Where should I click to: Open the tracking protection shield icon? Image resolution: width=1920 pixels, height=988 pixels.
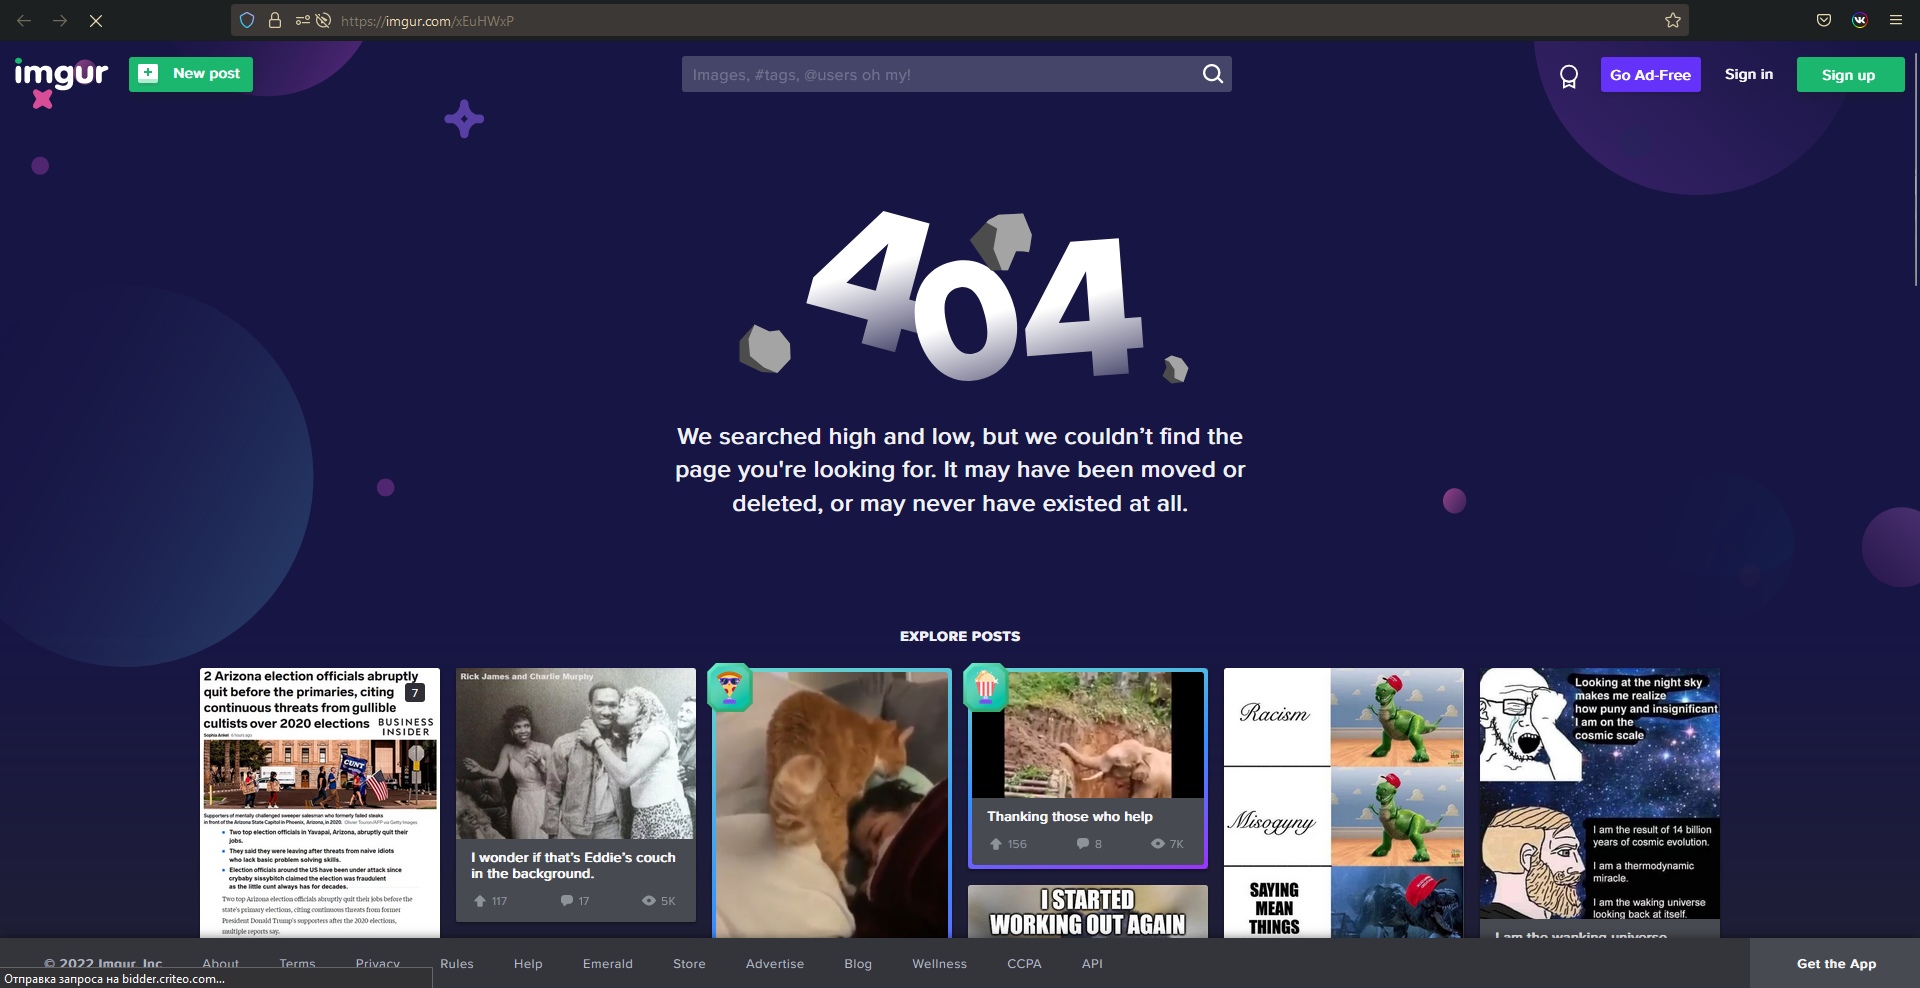click(247, 20)
